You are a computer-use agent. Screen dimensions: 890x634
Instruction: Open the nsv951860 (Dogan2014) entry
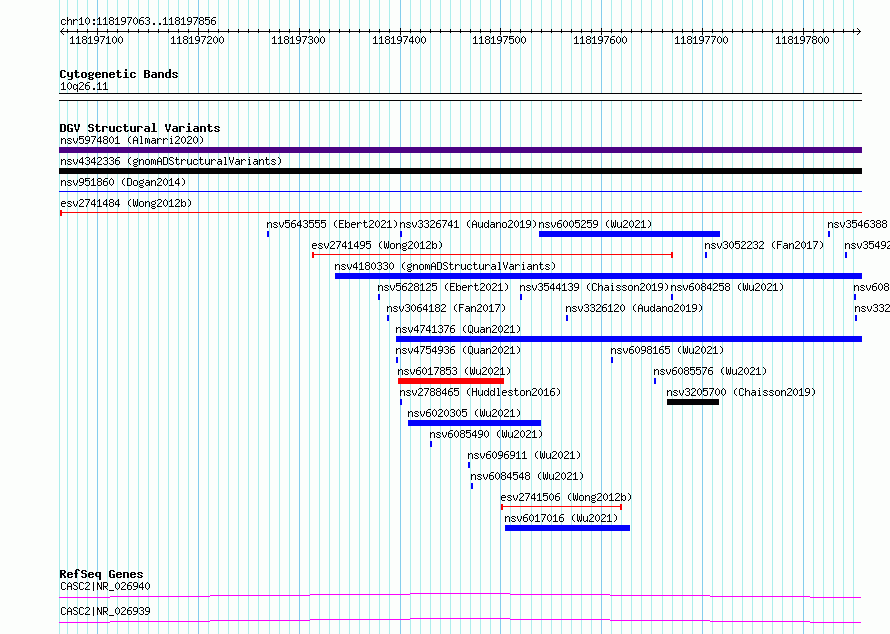tap(123, 182)
